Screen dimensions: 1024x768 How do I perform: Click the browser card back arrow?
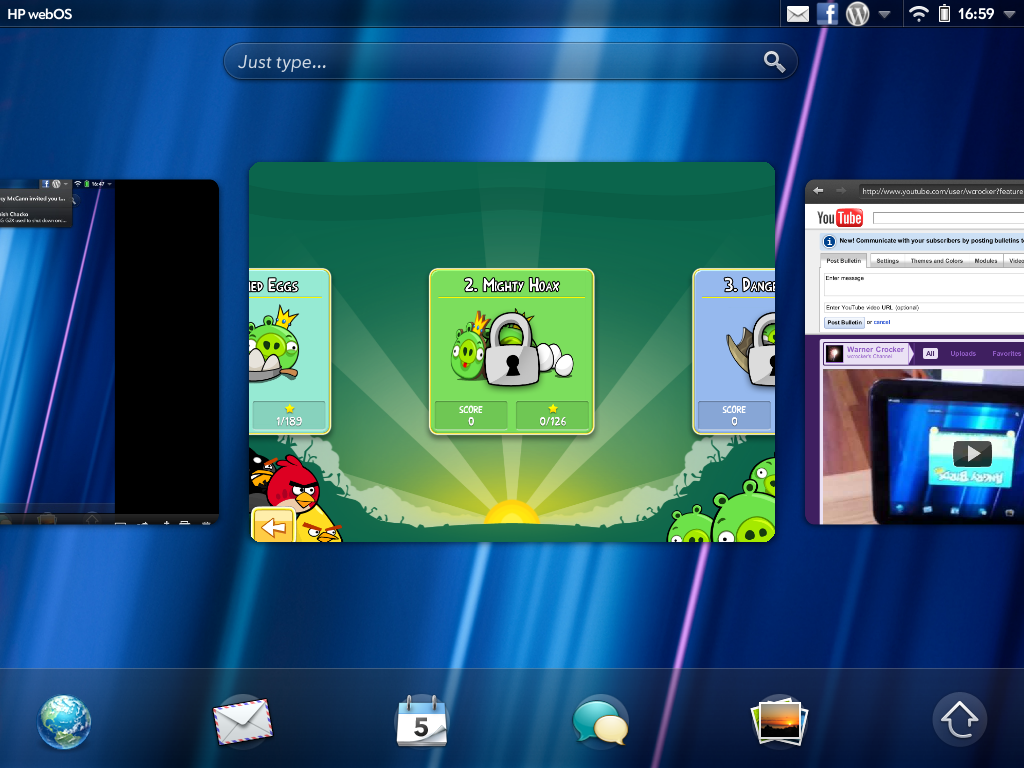pyautogui.click(x=818, y=191)
